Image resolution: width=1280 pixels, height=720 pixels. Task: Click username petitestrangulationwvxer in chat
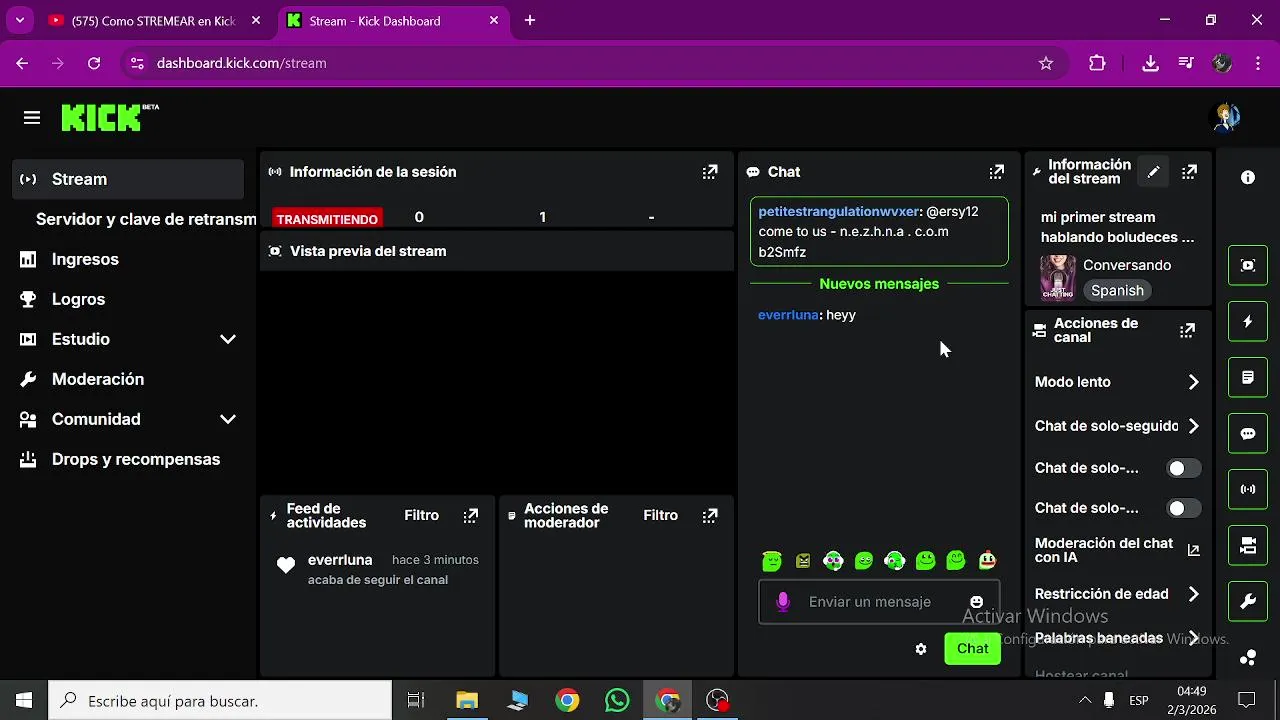coord(838,212)
